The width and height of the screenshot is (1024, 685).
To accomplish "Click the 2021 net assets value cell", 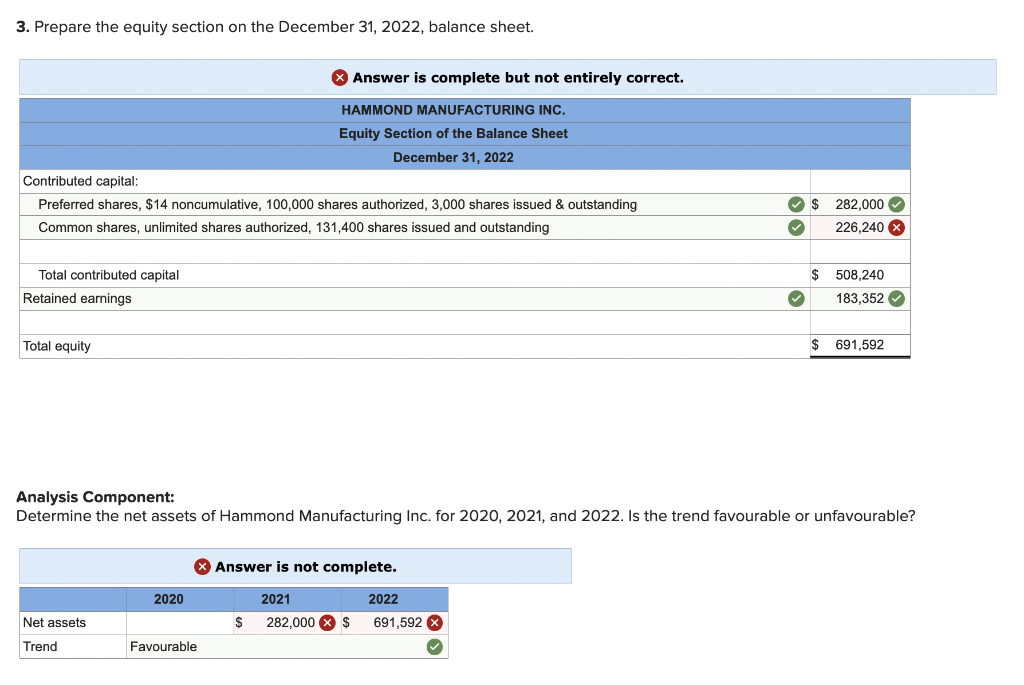I will coord(287,623).
